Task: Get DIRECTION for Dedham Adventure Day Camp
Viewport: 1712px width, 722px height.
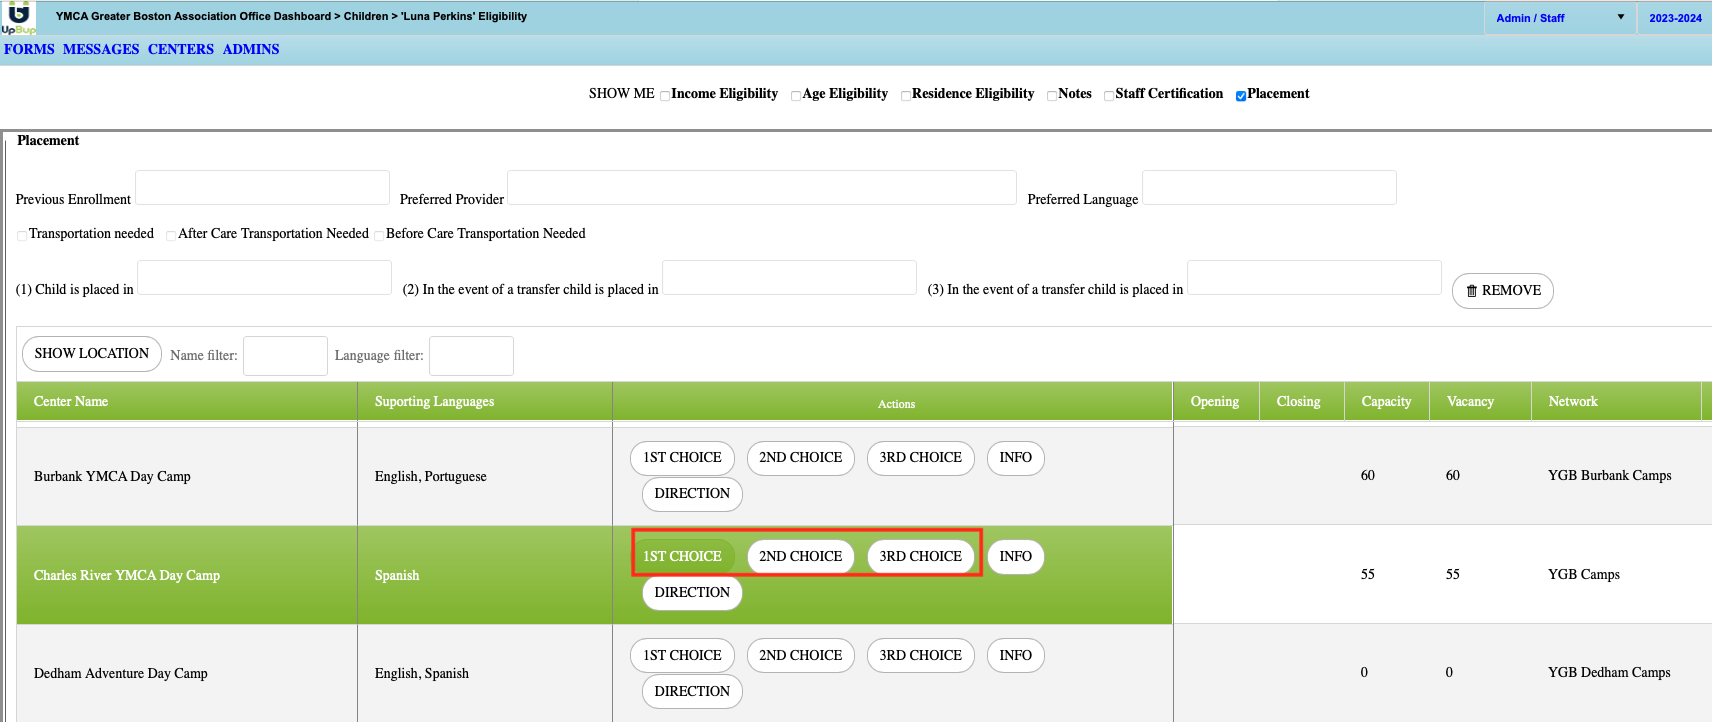Action: tap(692, 692)
